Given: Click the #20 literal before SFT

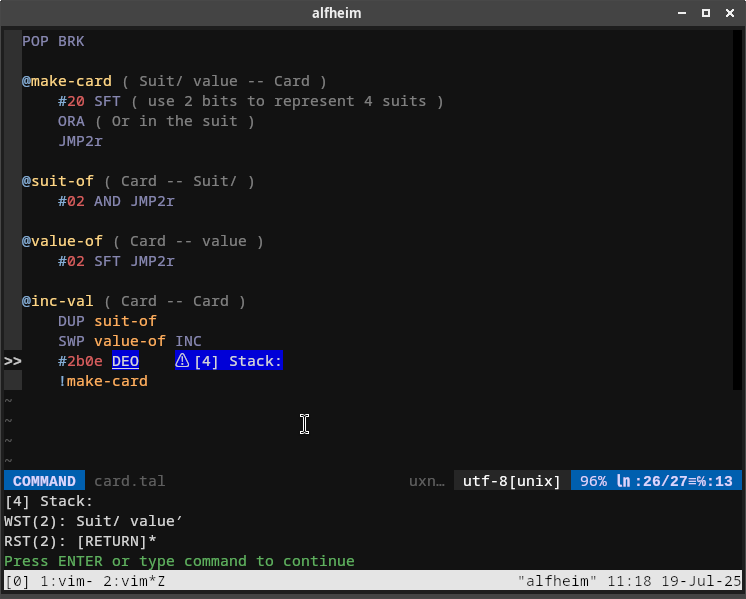Looking at the screenshot, I should pyautogui.click(x=71, y=101).
